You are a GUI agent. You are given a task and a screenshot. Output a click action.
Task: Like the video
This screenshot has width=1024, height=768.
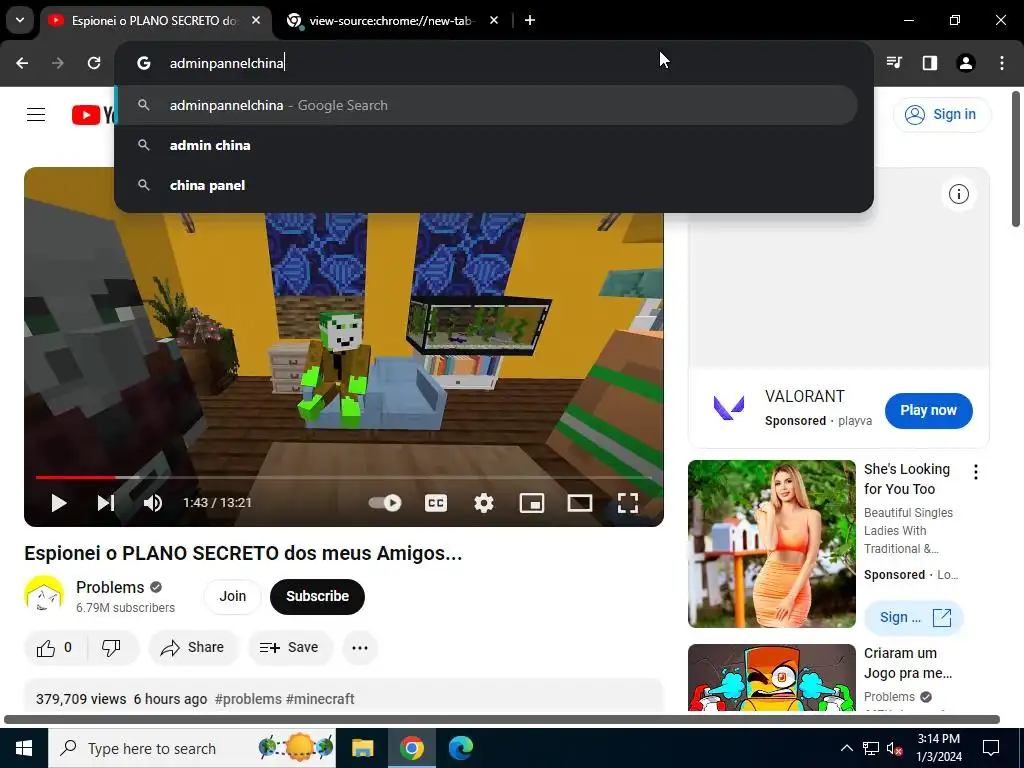56,648
